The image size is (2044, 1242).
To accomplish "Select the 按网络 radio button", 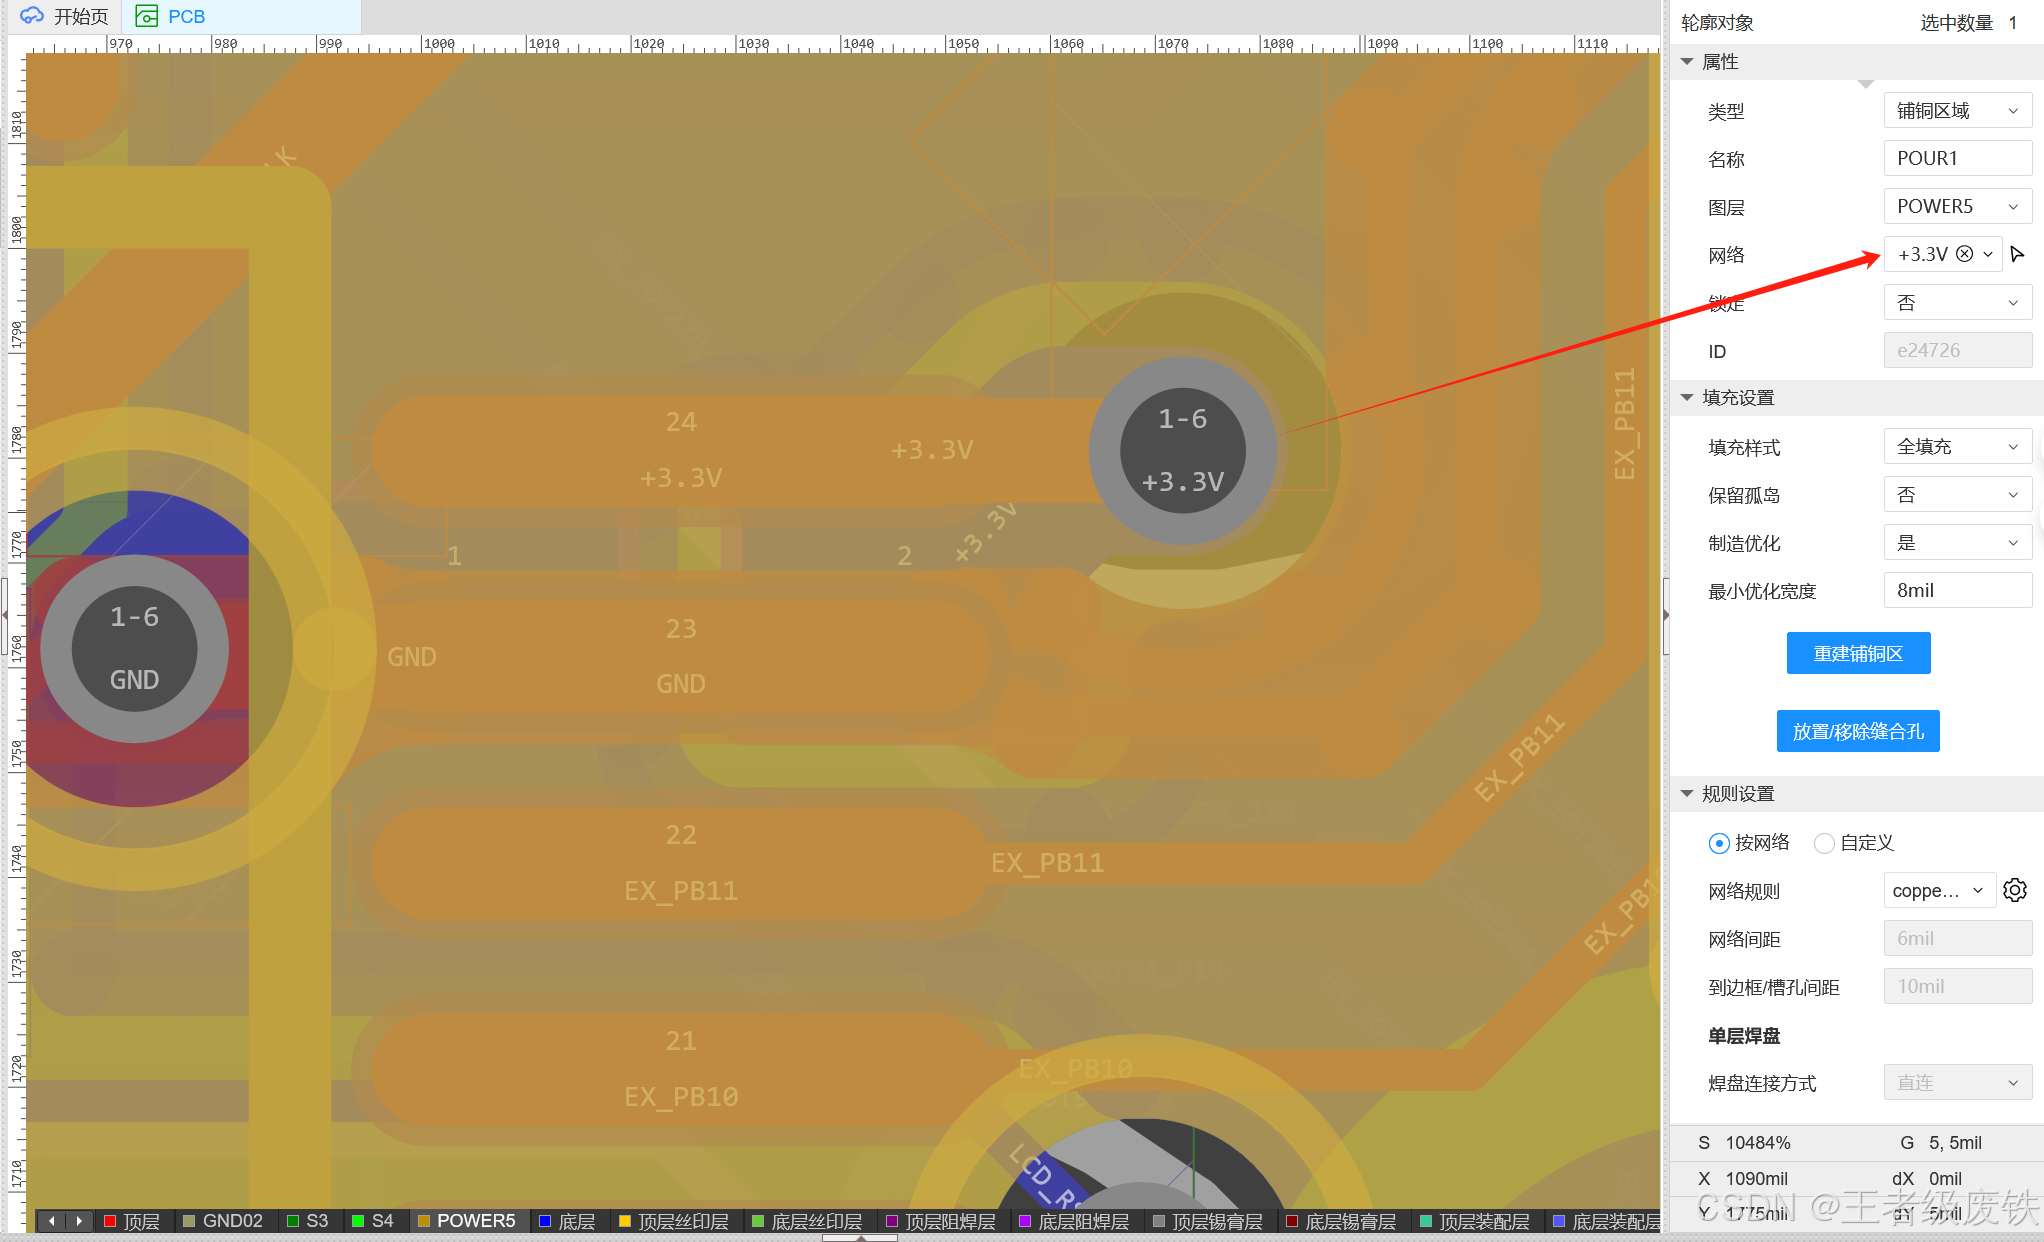I will [1718, 843].
